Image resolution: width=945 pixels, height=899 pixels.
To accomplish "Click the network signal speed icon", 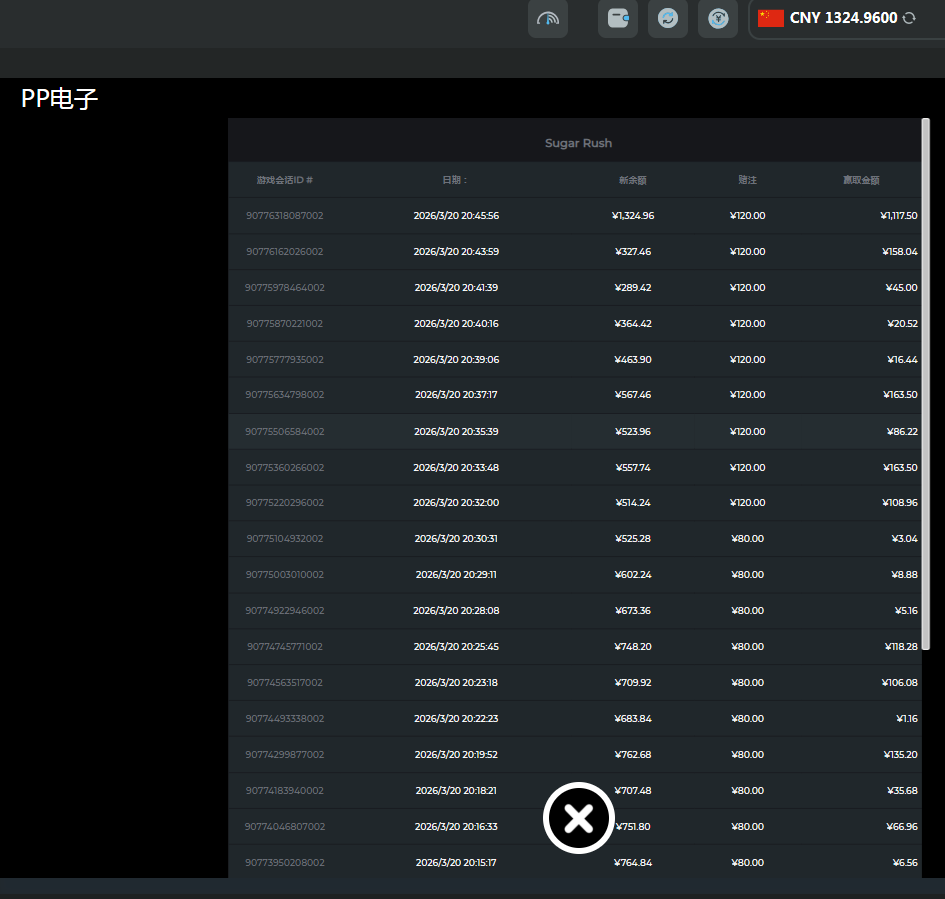I will click(548, 18).
